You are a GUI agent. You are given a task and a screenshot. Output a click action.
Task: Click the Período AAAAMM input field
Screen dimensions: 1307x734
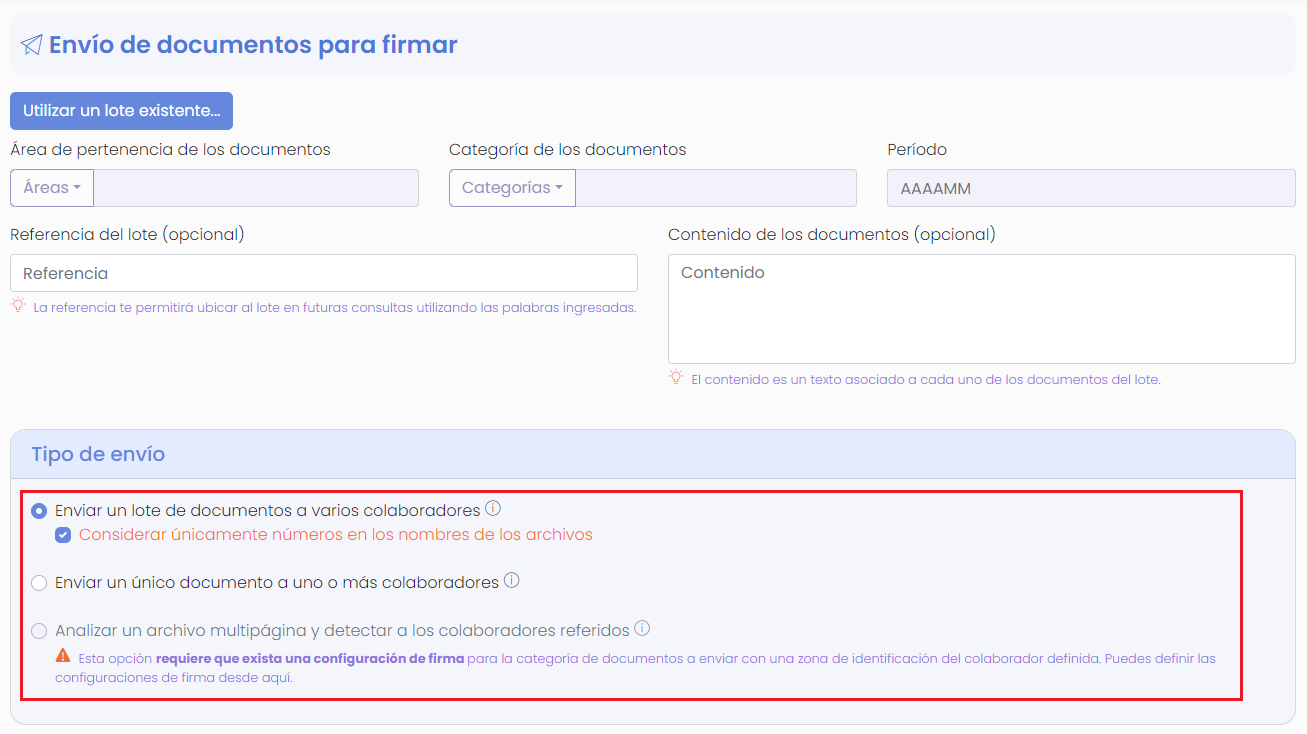pyautogui.click(x=1090, y=187)
